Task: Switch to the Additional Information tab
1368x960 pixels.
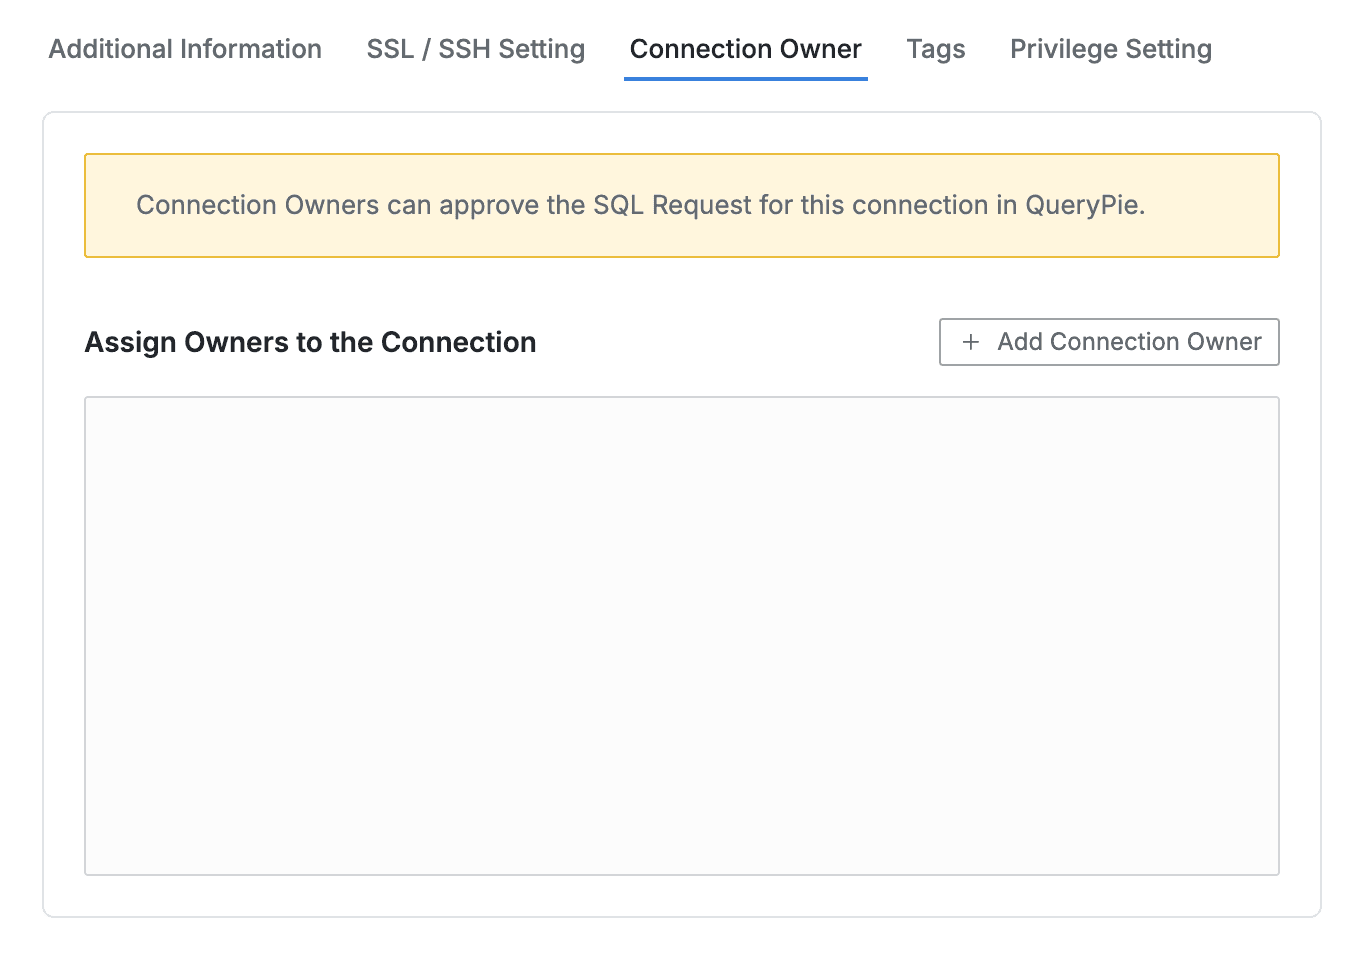Action: point(185,48)
